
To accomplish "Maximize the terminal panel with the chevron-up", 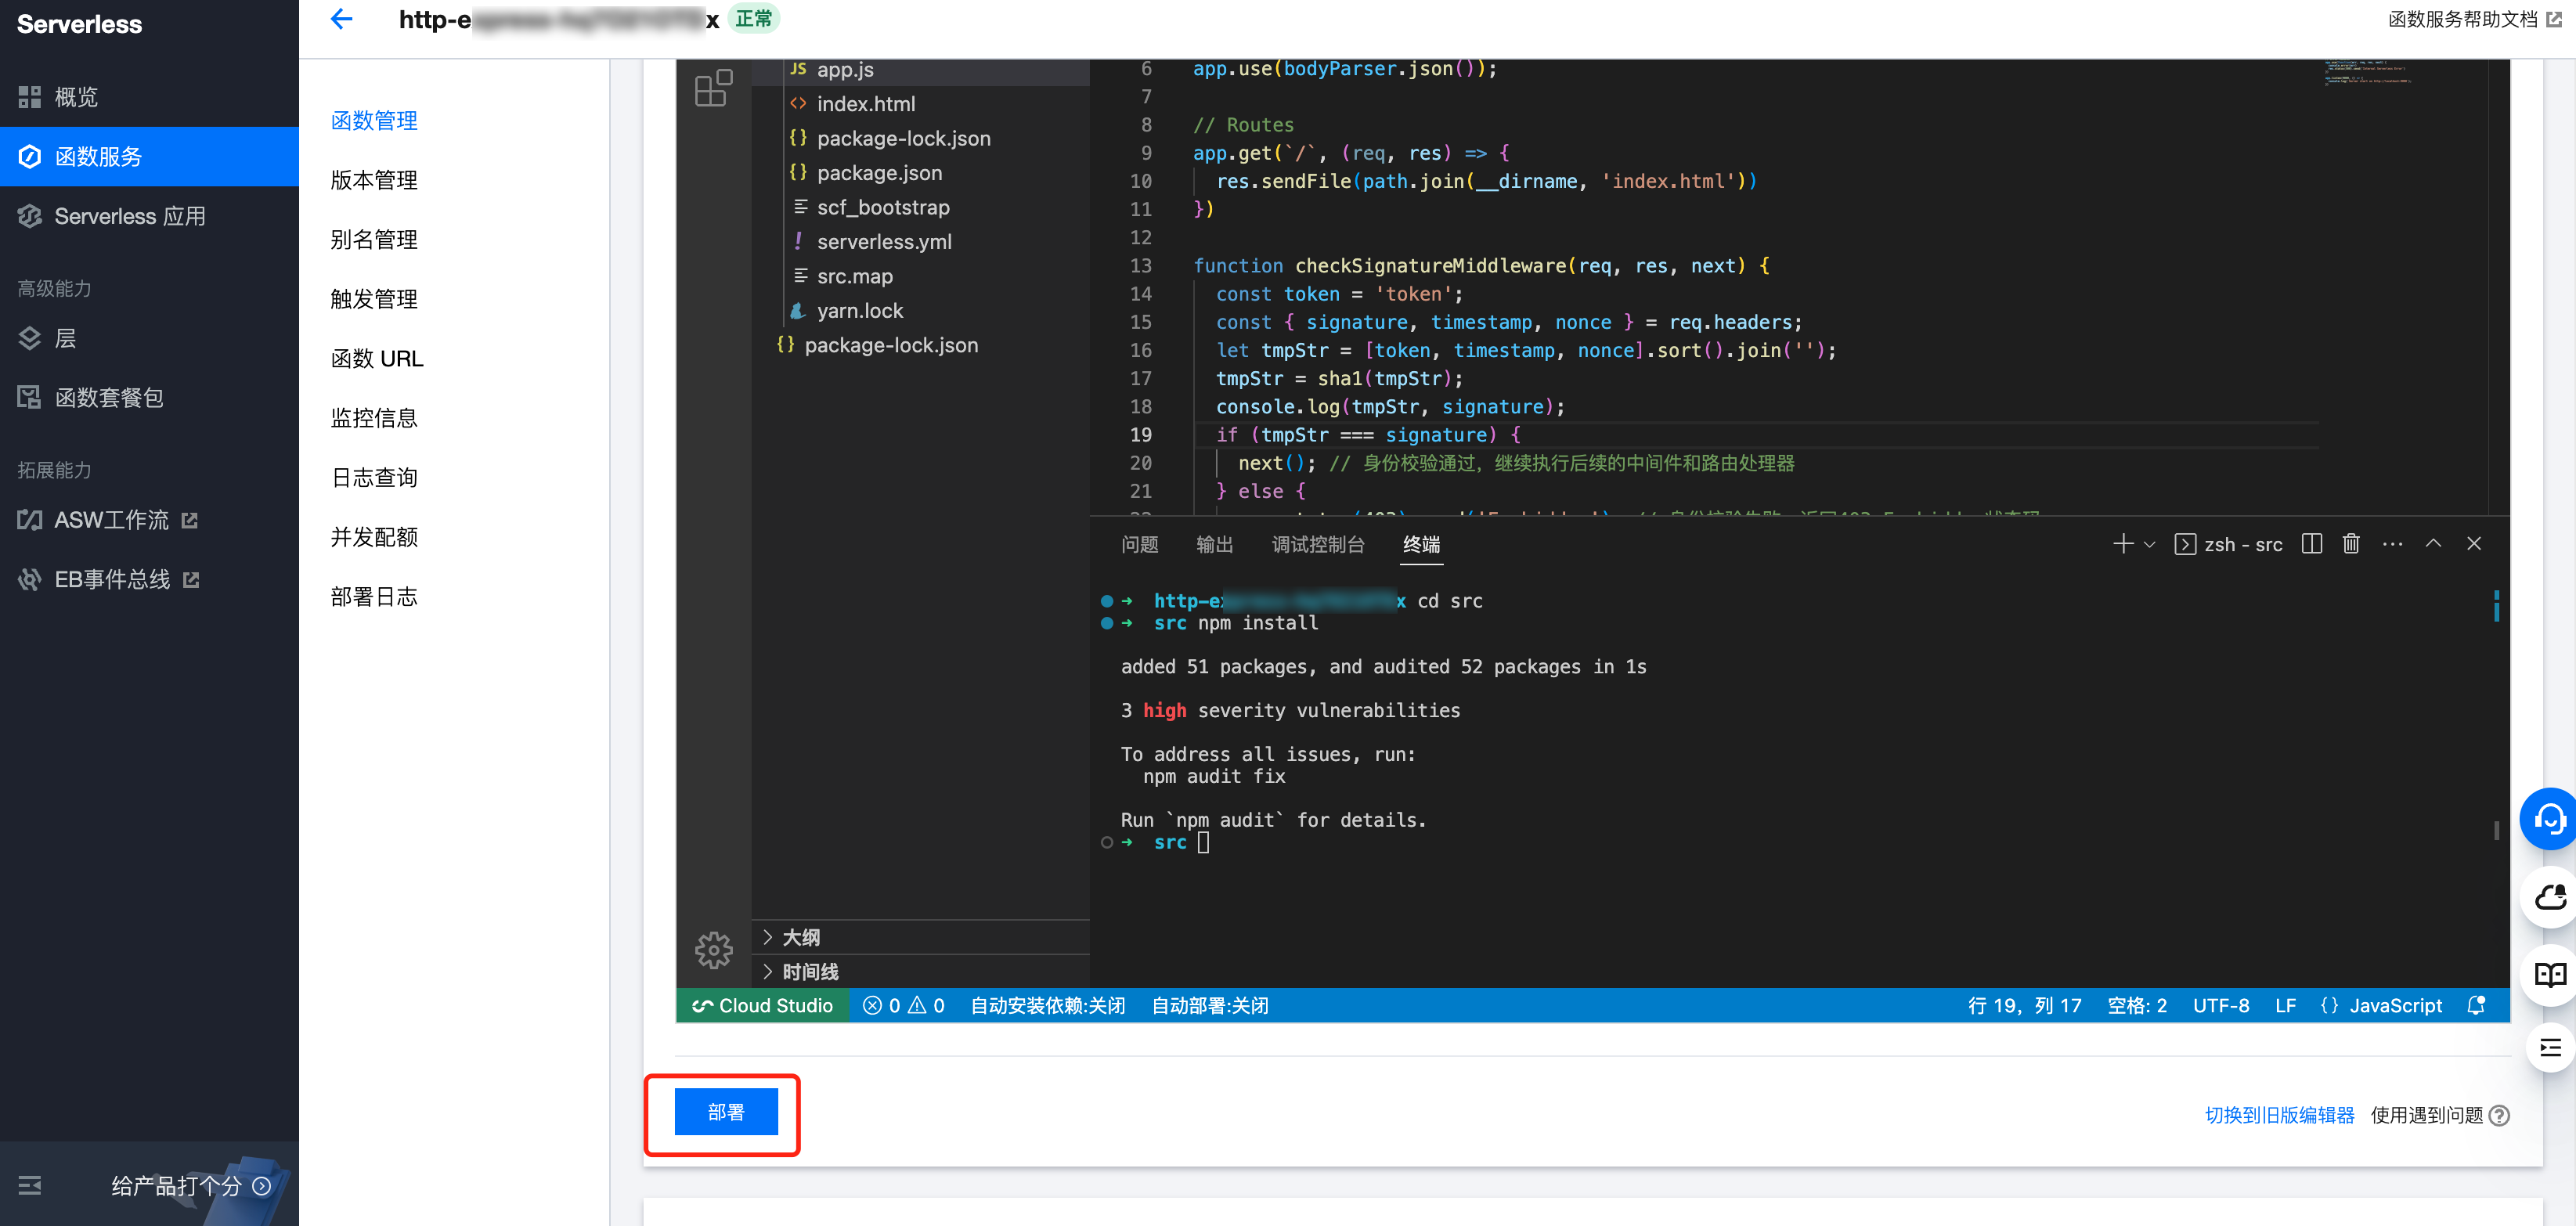I will [2433, 544].
